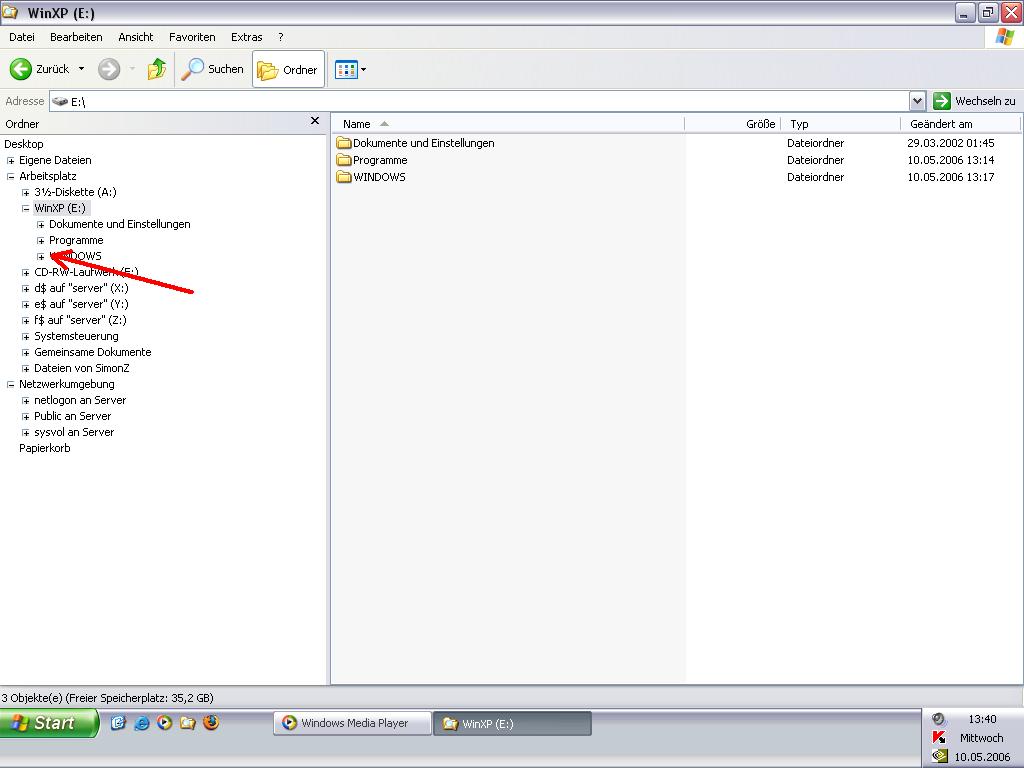1024x768 pixels.
Task: Expand d$ auf "server" (X:) node
Action: [x=25, y=289]
